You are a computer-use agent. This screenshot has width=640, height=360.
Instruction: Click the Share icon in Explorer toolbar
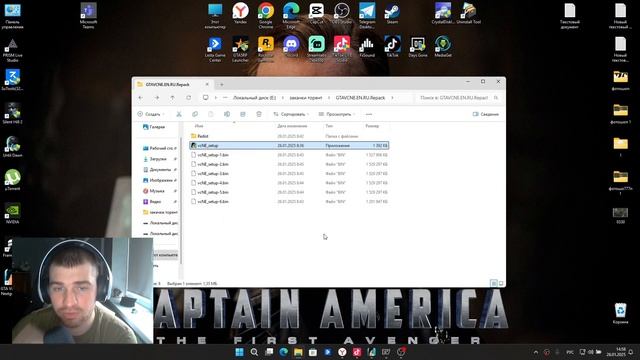(242, 114)
